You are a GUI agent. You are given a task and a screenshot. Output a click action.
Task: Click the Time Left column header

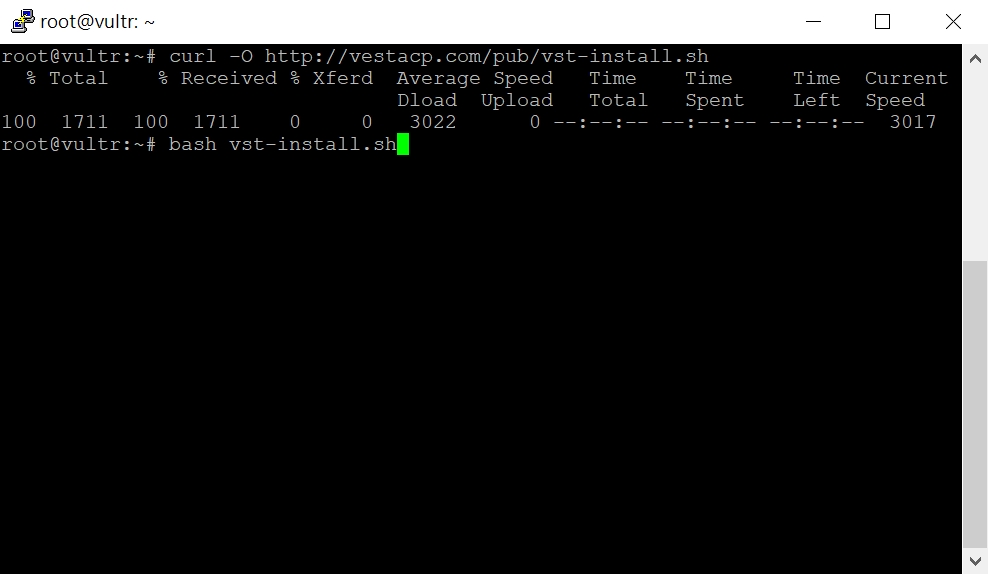(x=817, y=89)
